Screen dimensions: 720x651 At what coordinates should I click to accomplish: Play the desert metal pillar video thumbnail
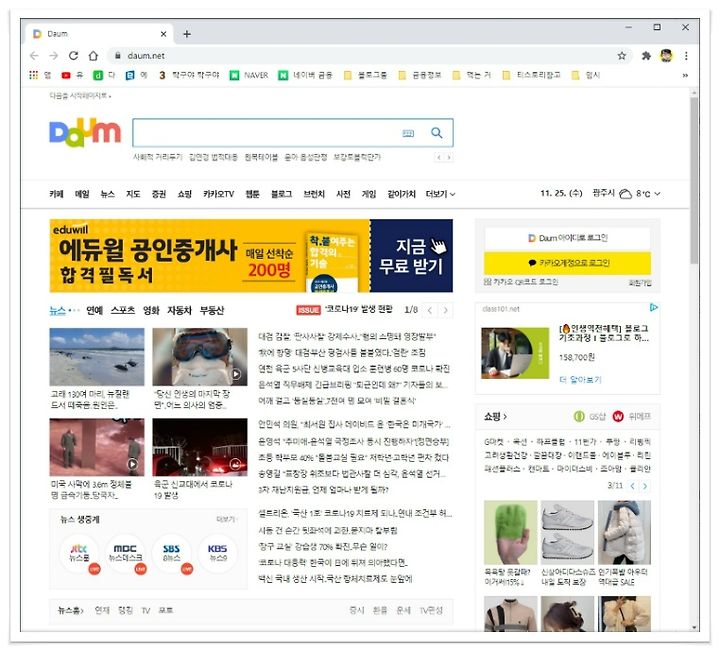tap(97, 447)
